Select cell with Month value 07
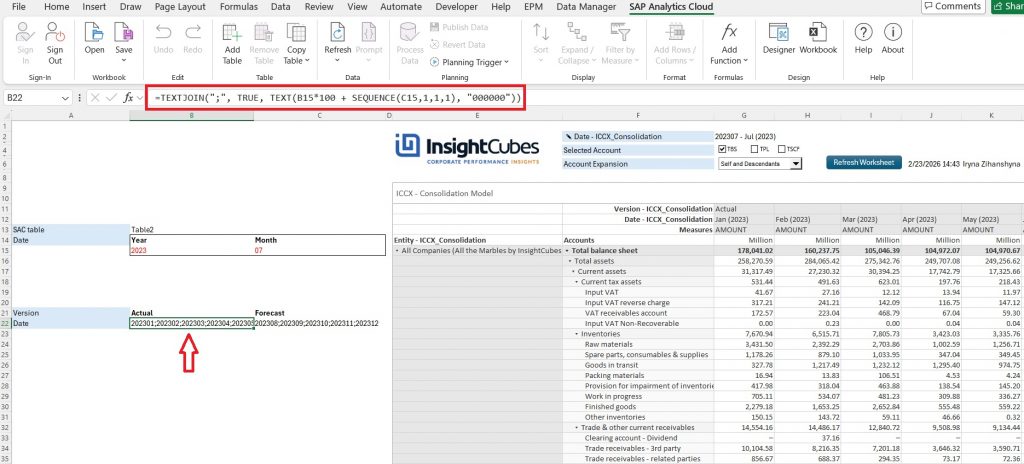Image resolution: width=1024 pixels, height=464 pixels. pyautogui.click(x=319, y=250)
